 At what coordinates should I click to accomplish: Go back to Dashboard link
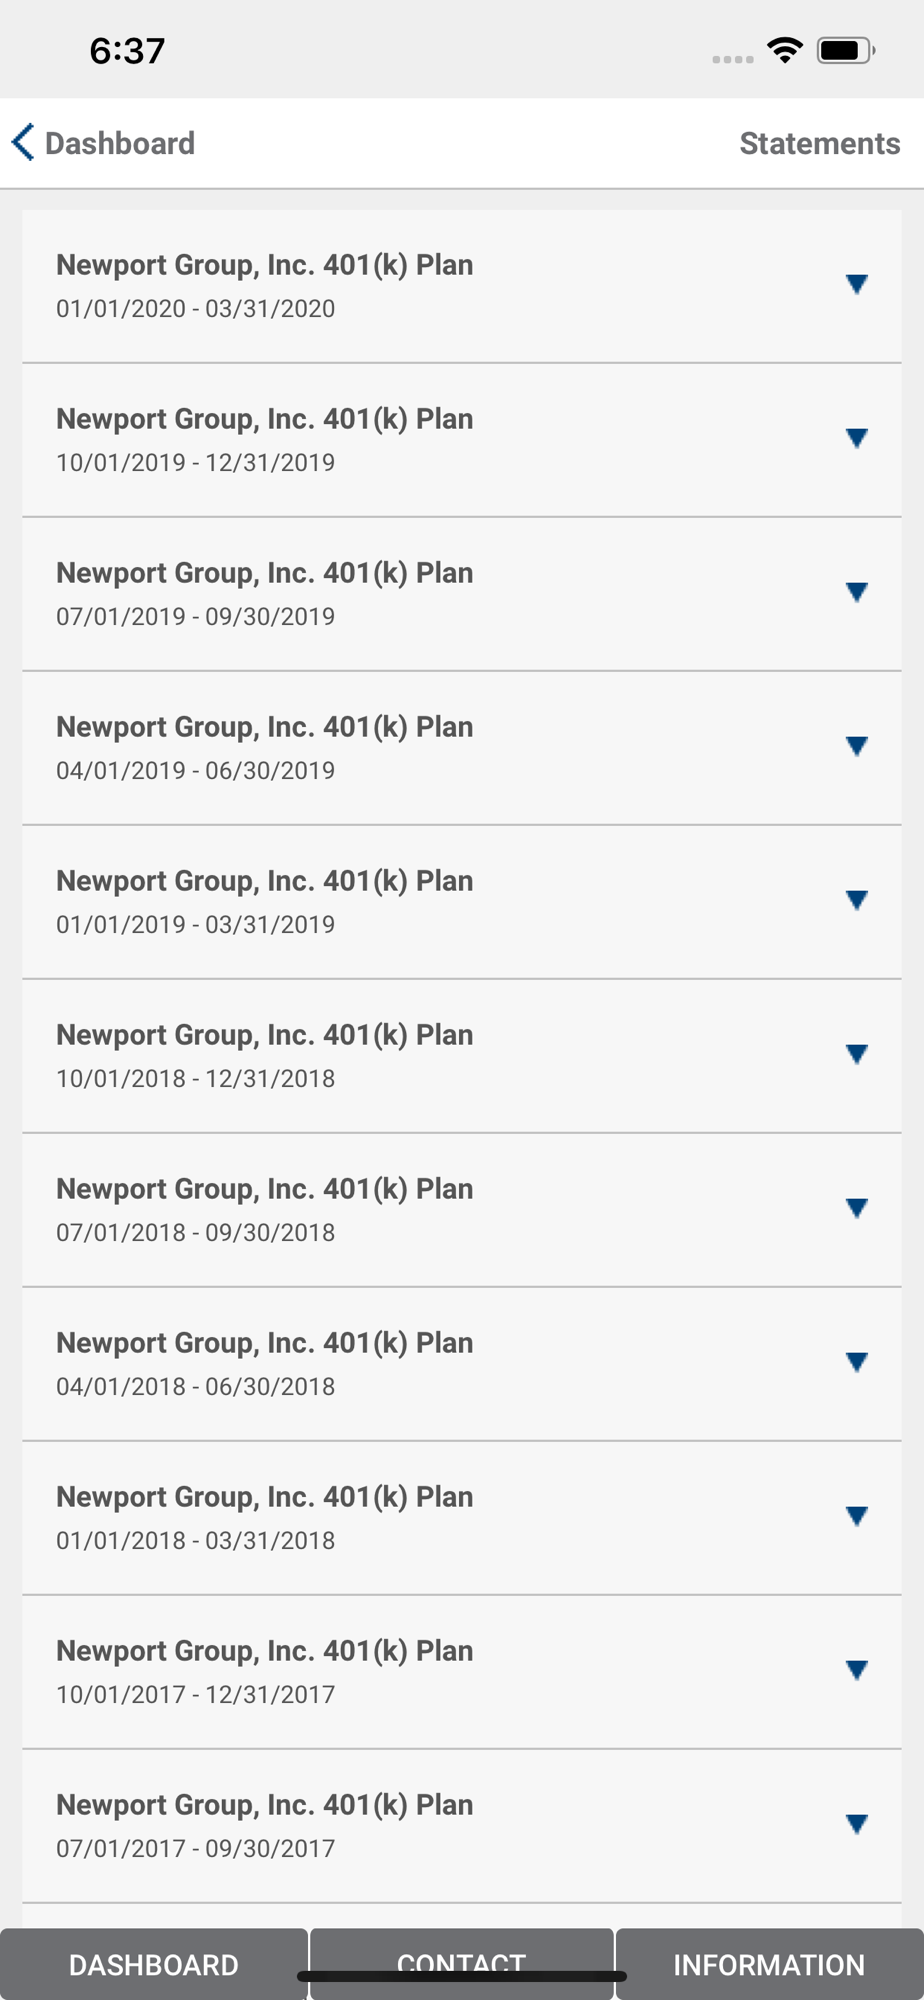tap(120, 143)
